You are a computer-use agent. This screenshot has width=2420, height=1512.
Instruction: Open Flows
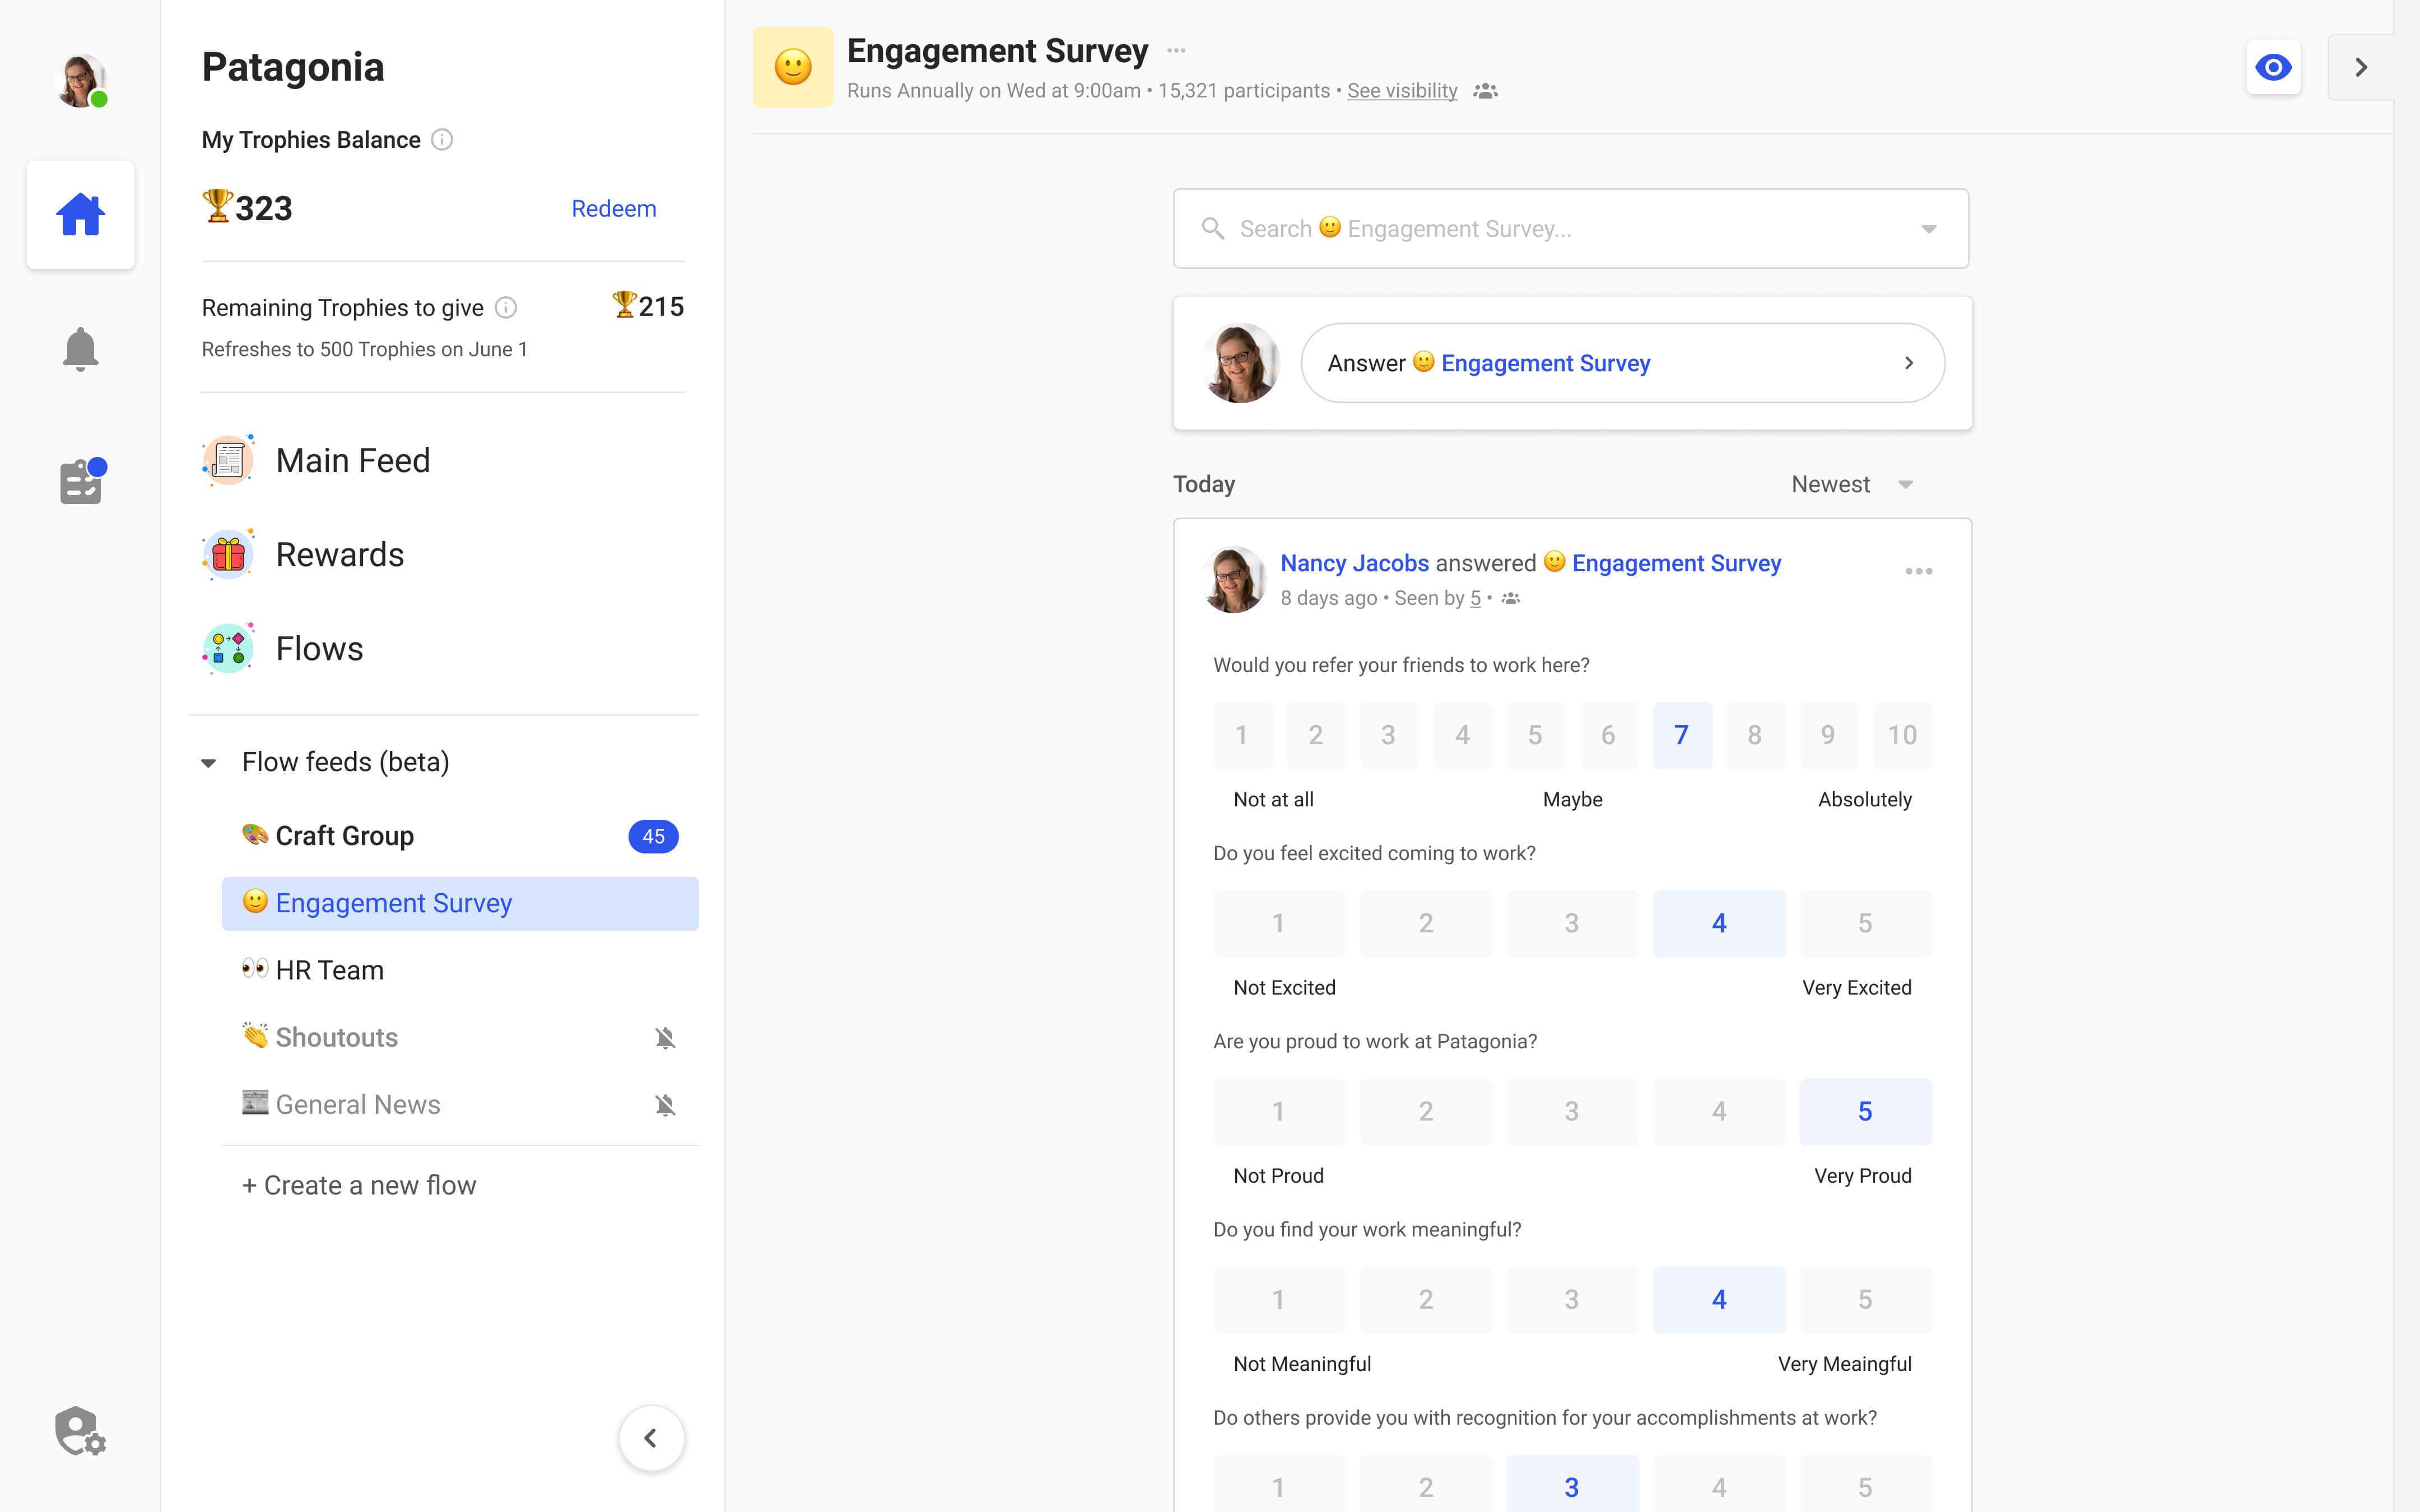pyautogui.click(x=319, y=648)
